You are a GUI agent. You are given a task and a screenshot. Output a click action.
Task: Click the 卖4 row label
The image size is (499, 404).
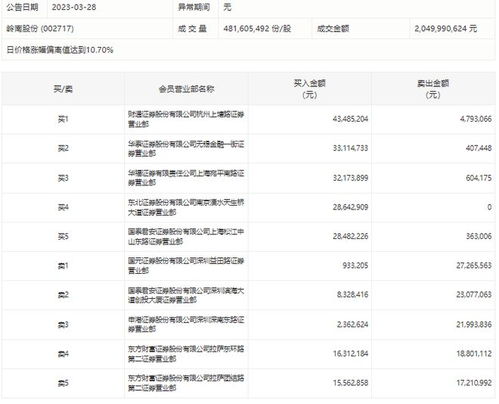pyautogui.click(x=63, y=354)
